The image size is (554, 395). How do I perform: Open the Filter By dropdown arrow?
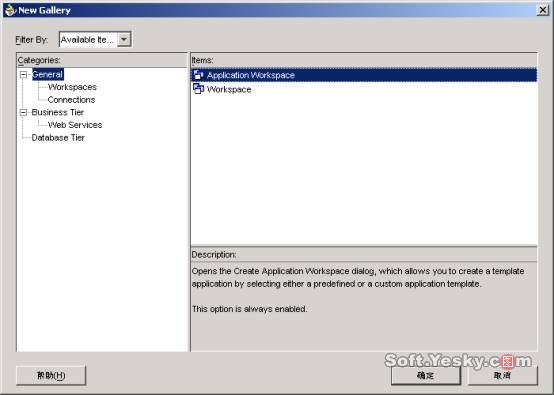tap(124, 39)
